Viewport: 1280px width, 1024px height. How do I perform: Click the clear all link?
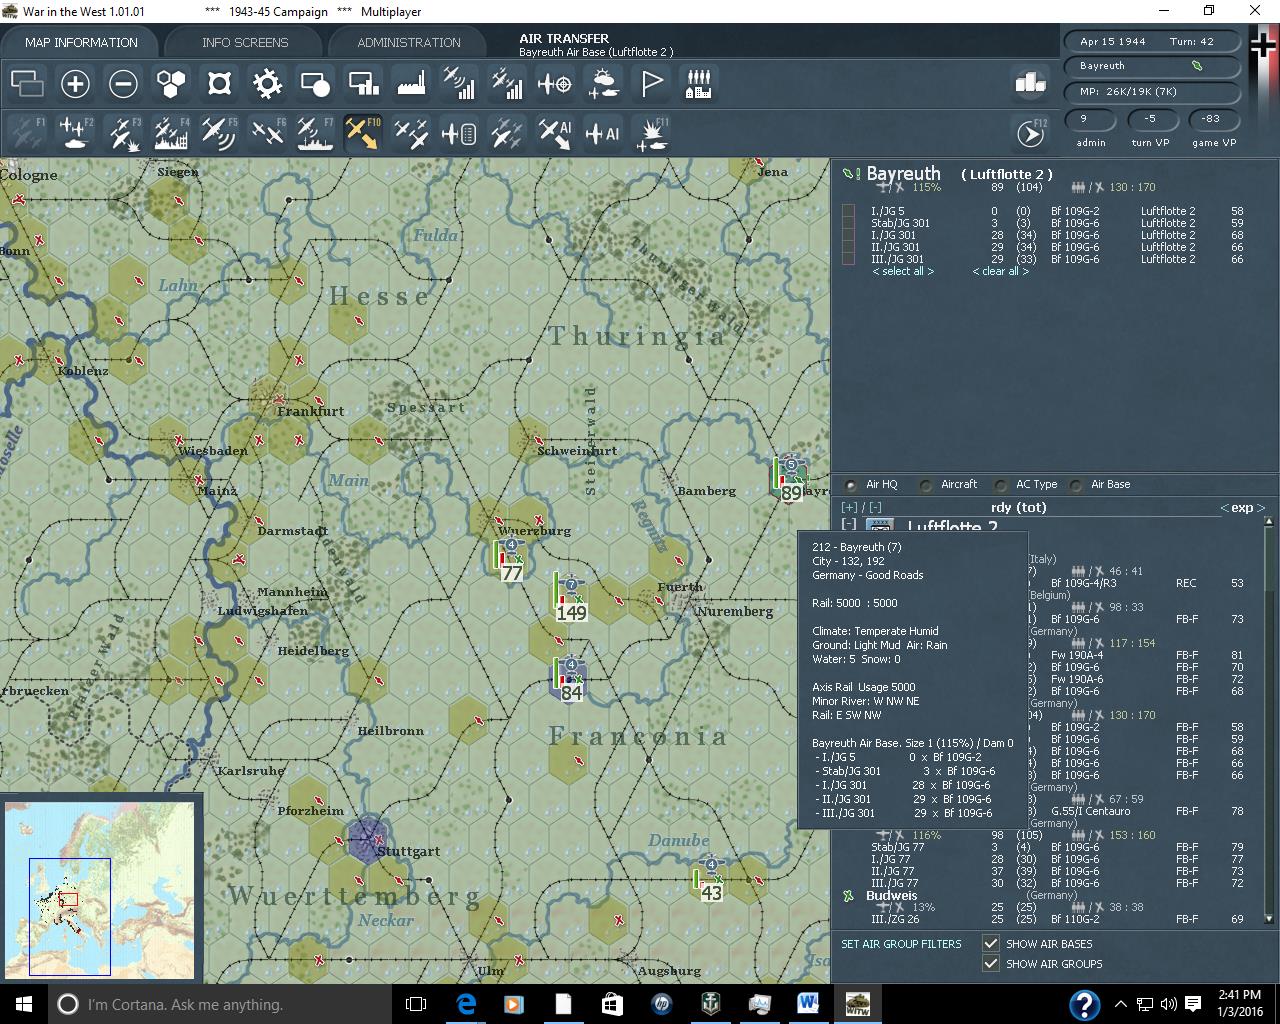(1000, 271)
